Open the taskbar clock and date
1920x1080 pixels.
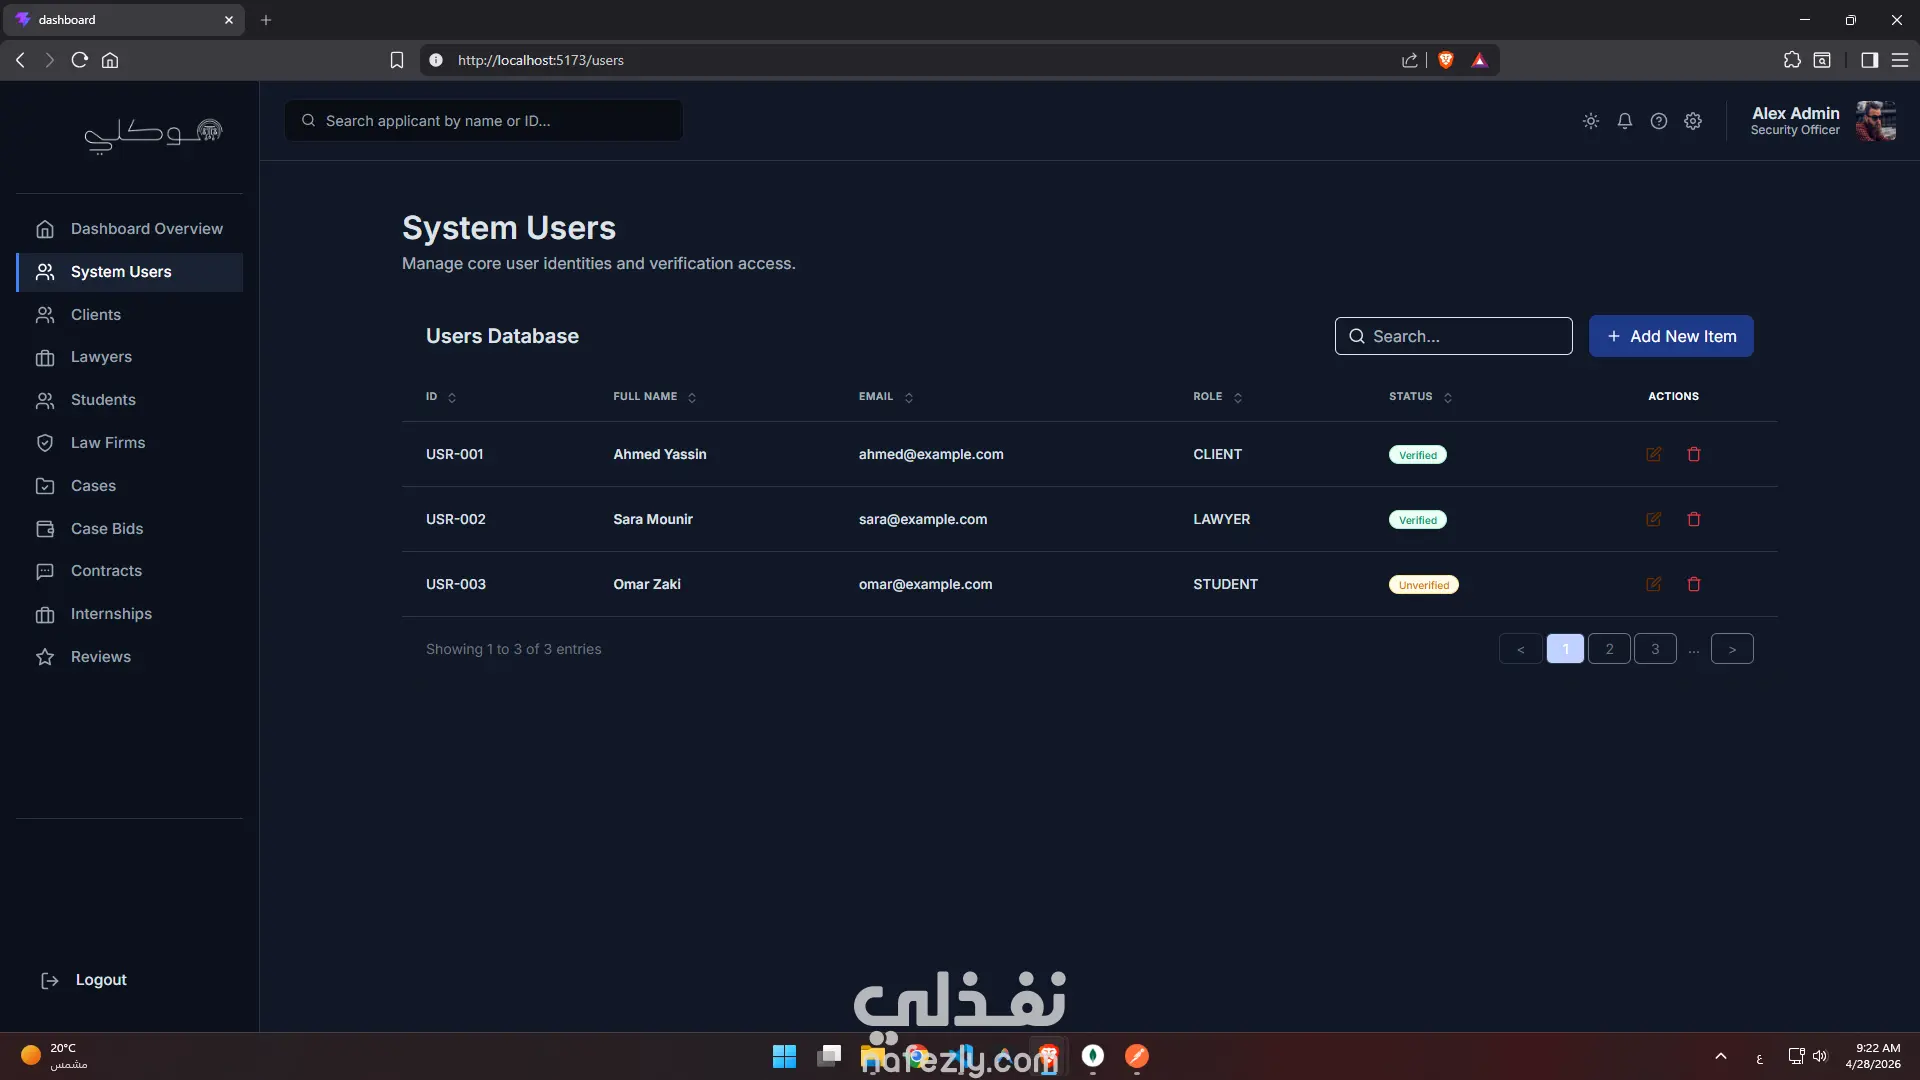(x=1873, y=1056)
